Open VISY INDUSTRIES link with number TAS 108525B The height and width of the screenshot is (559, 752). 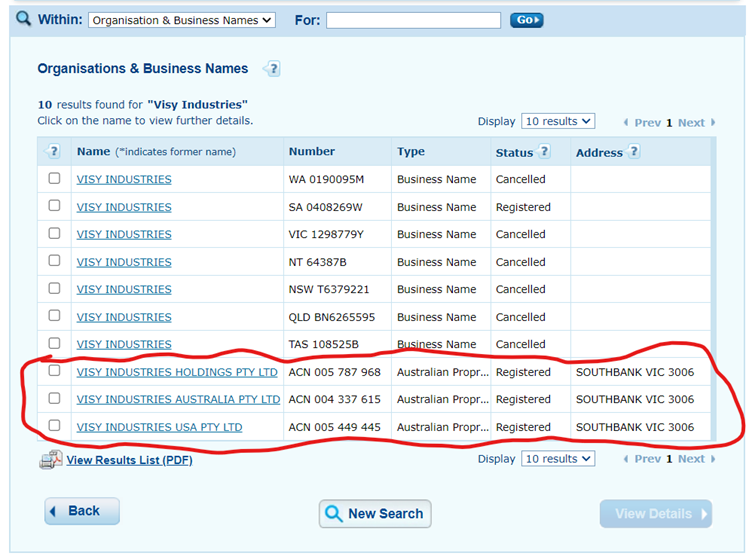pos(124,344)
